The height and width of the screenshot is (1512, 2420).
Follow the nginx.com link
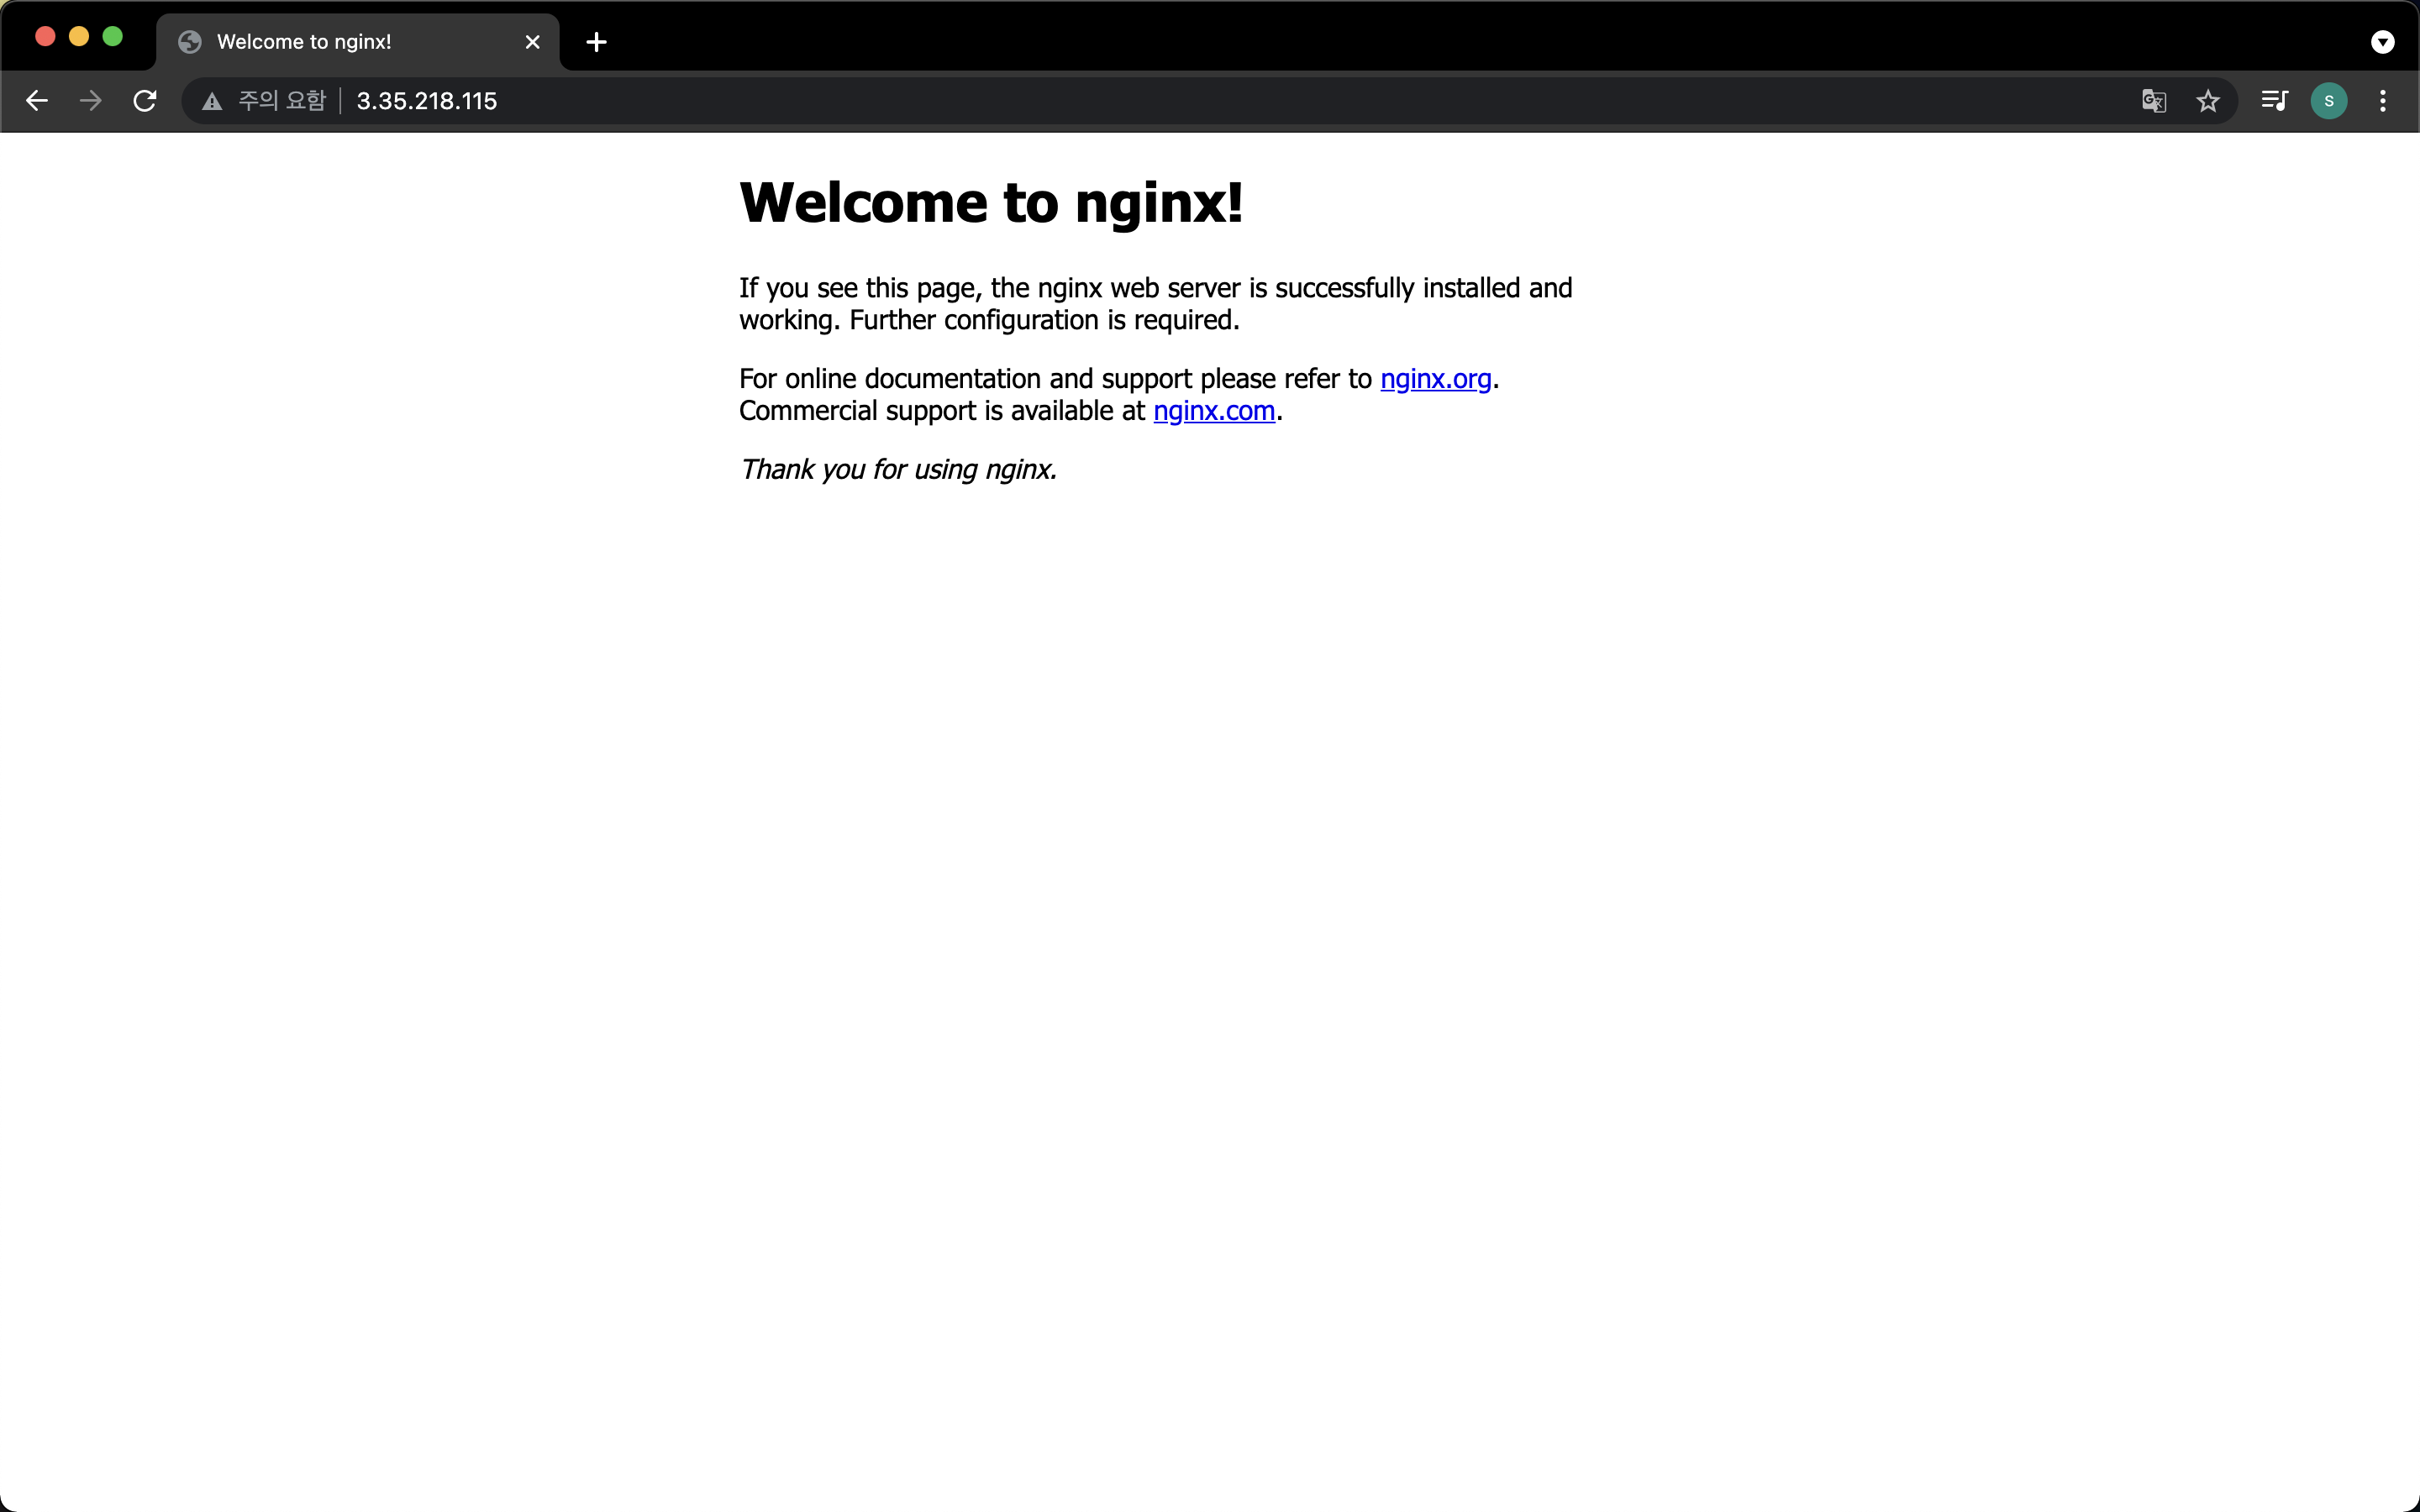tap(1214, 411)
